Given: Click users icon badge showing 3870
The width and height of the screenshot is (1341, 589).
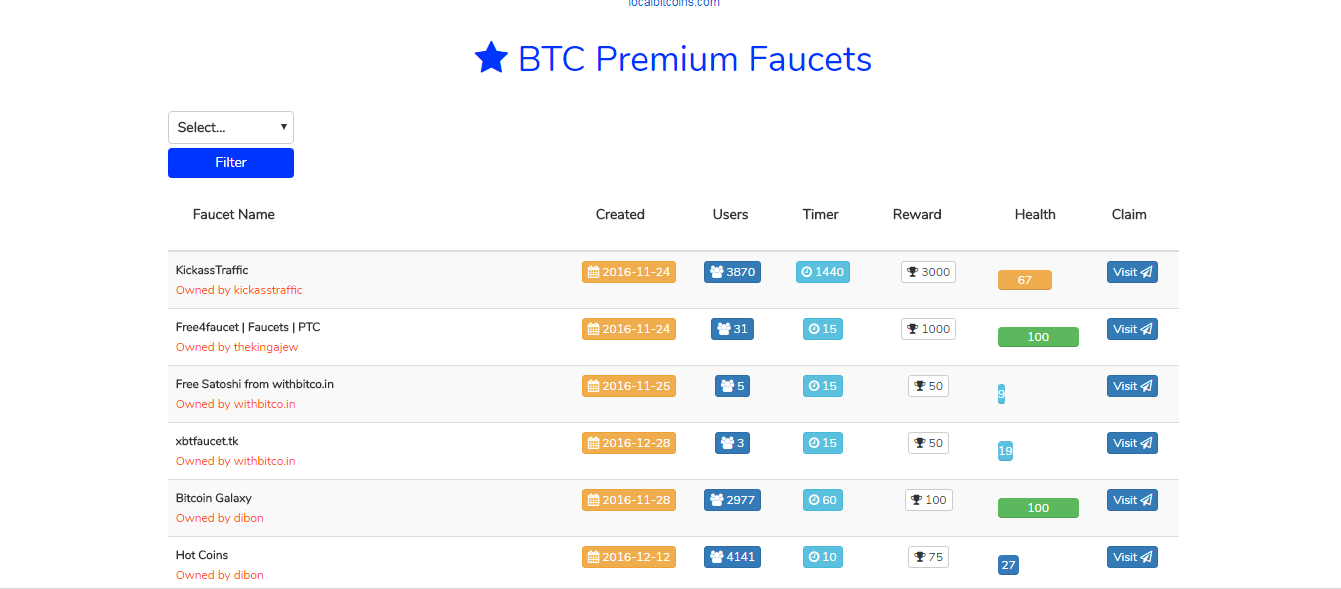Looking at the screenshot, I should tap(716, 272).
